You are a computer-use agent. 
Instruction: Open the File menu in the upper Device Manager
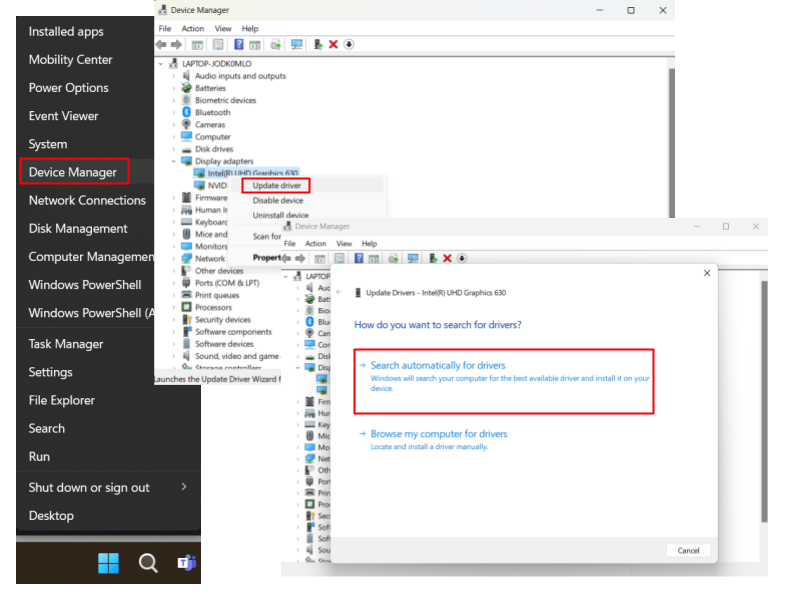(x=165, y=29)
